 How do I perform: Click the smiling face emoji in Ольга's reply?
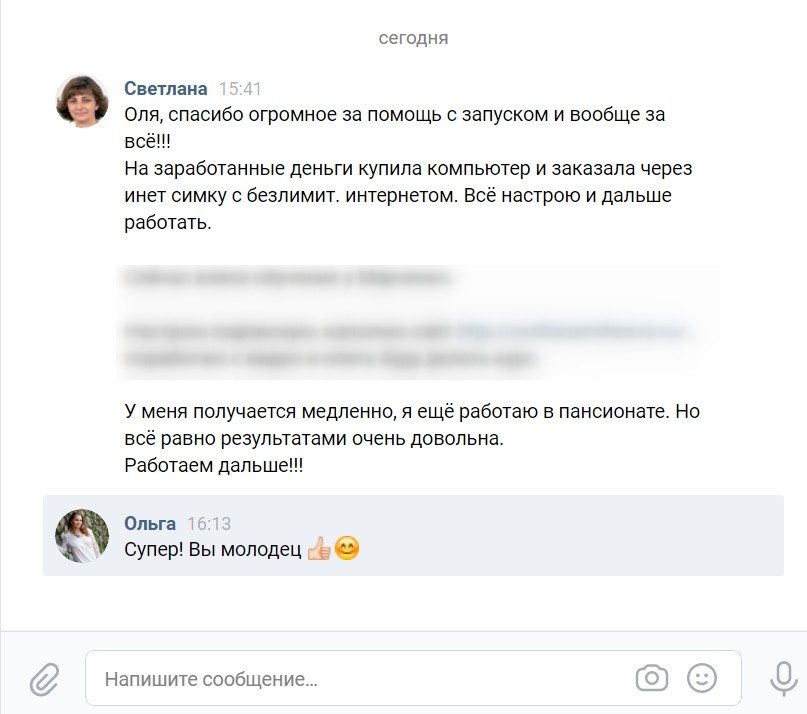[347, 548]
